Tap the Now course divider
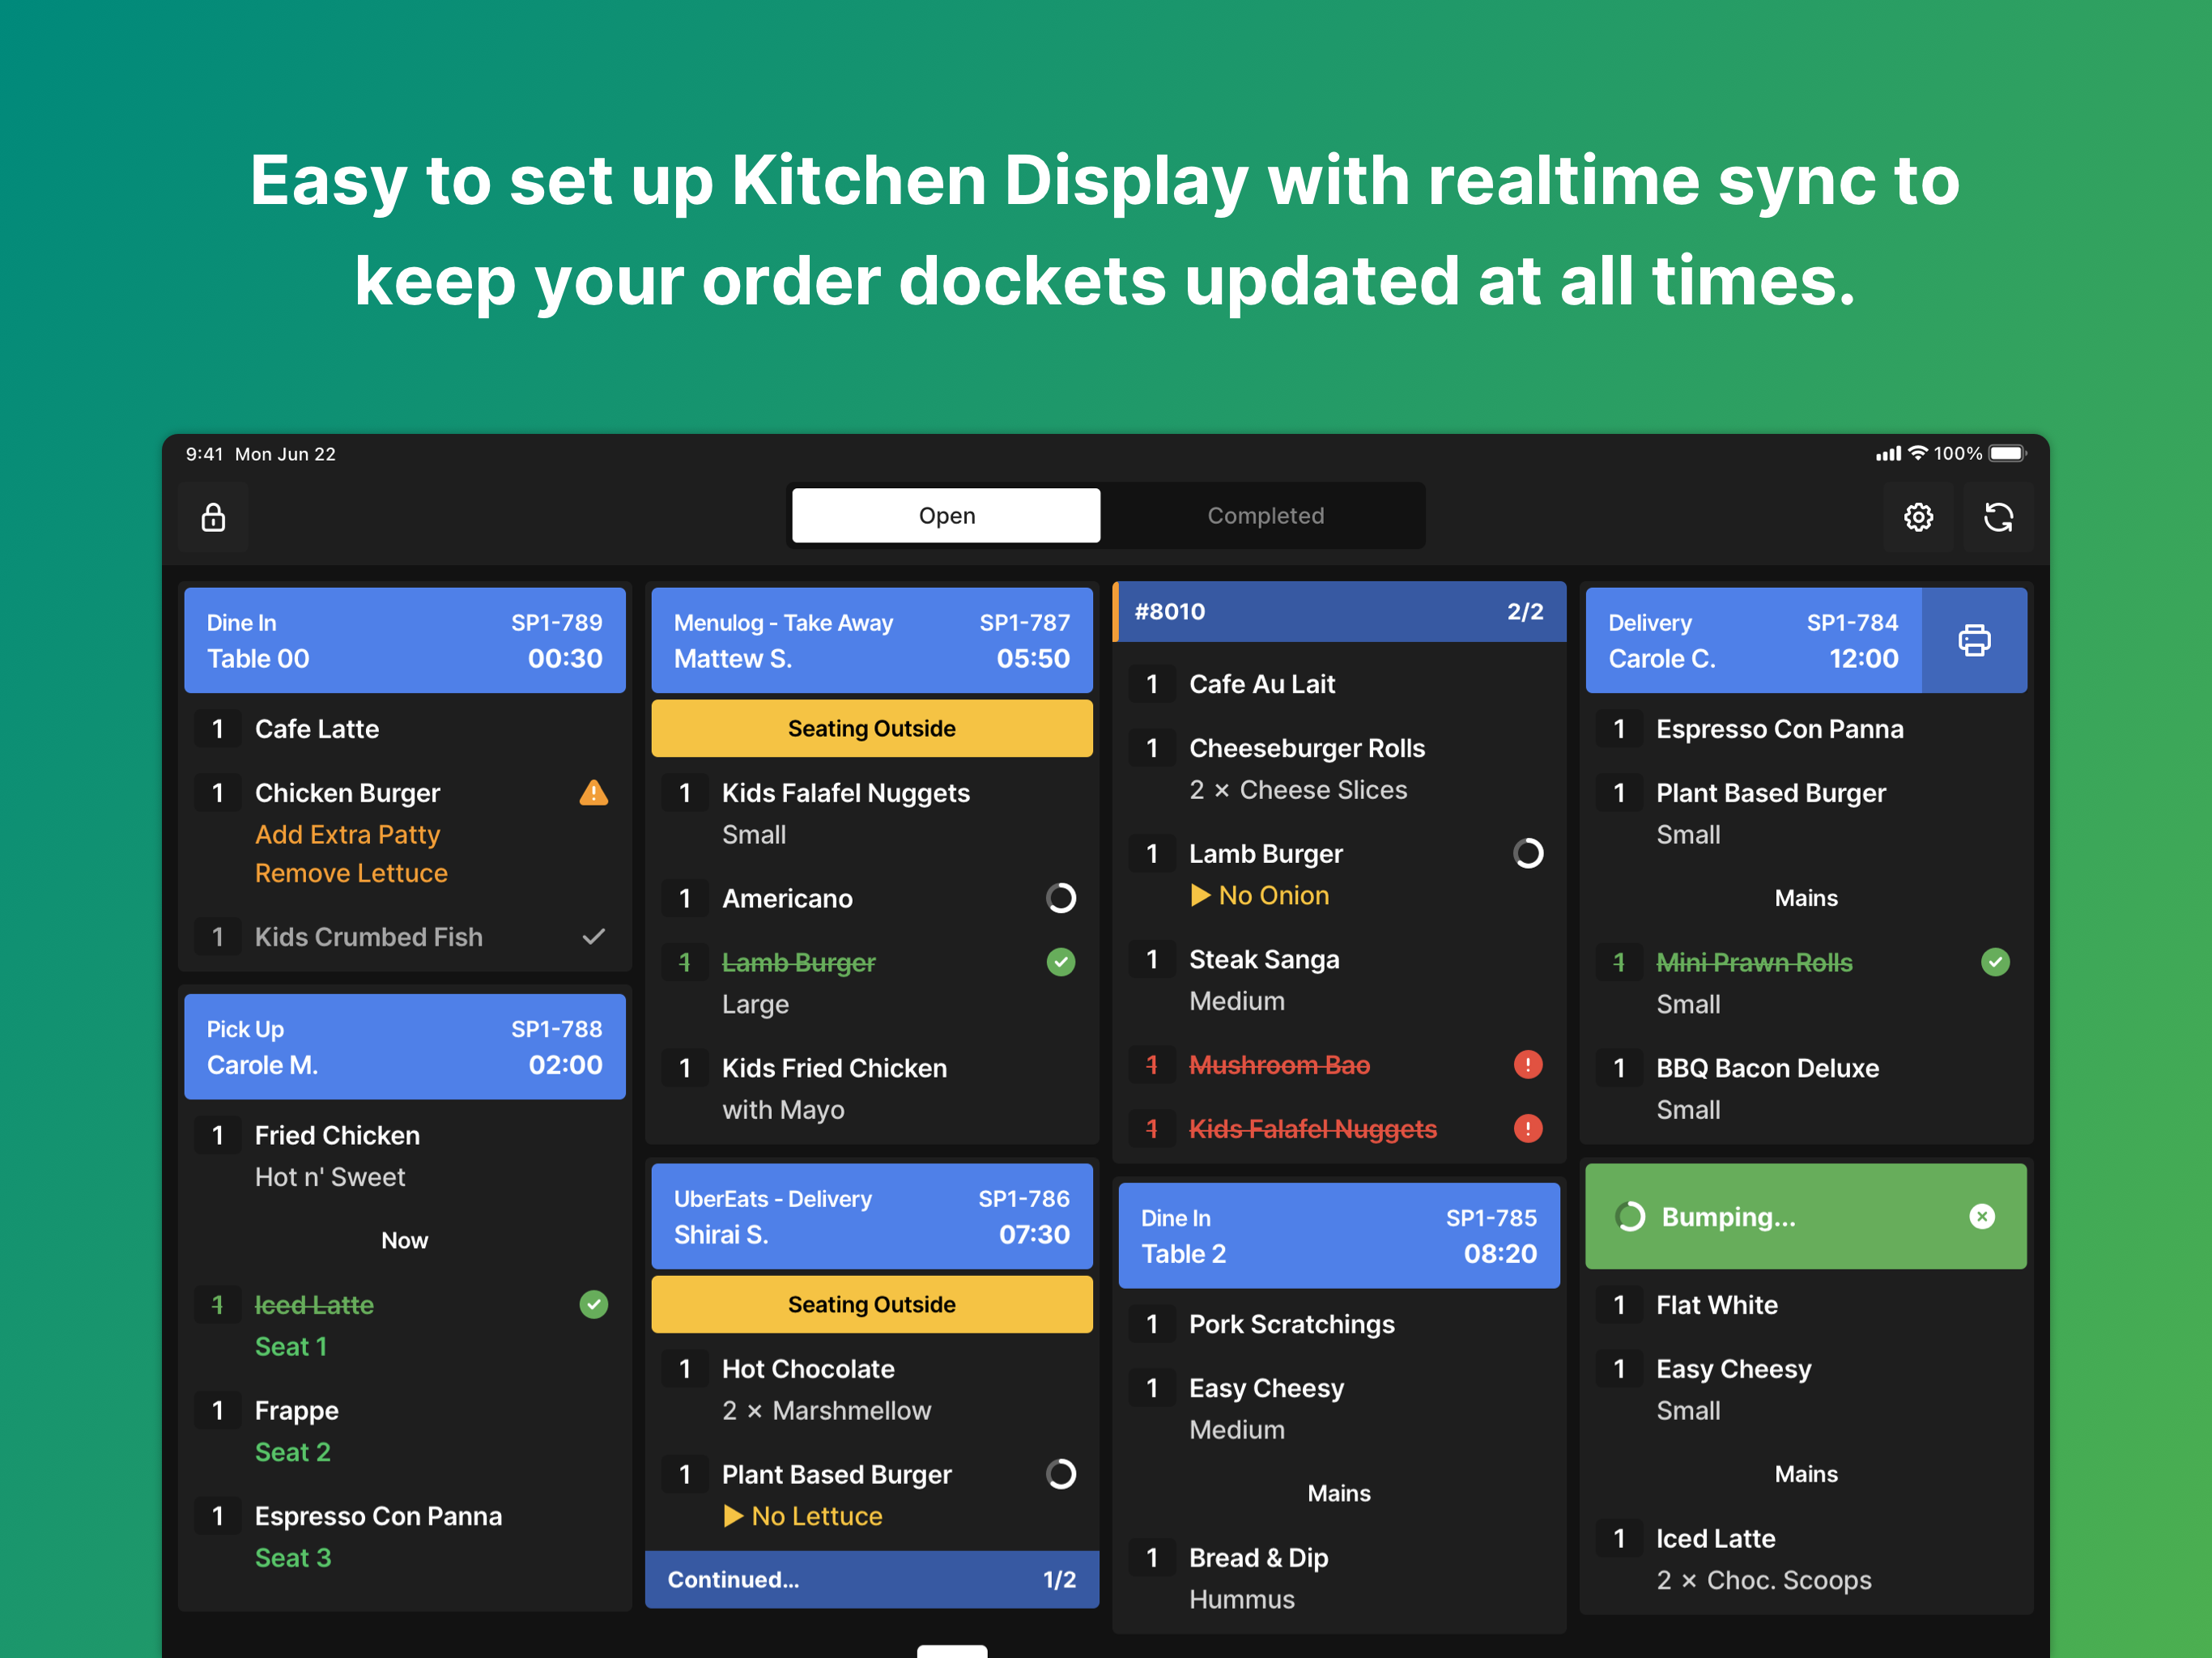The width and height of the screenshot is (2212, 1658). point(405,1241)
